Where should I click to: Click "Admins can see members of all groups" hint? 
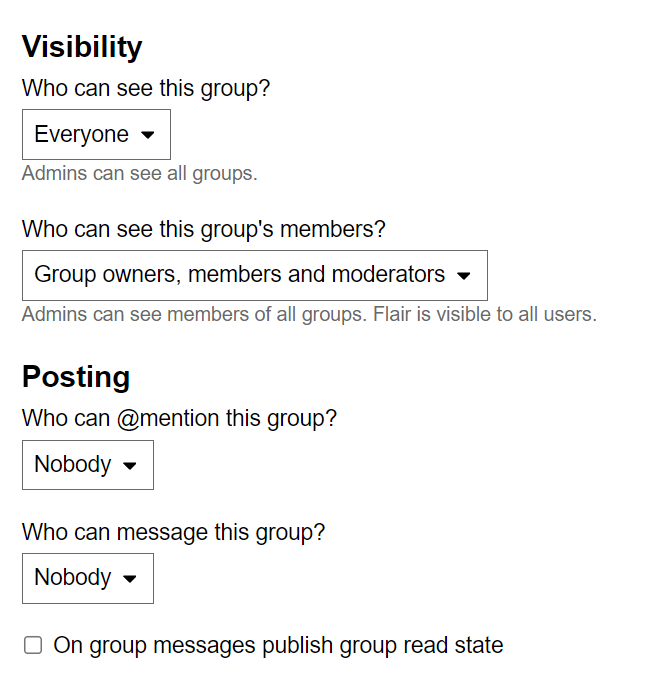(x=195, y=315)
